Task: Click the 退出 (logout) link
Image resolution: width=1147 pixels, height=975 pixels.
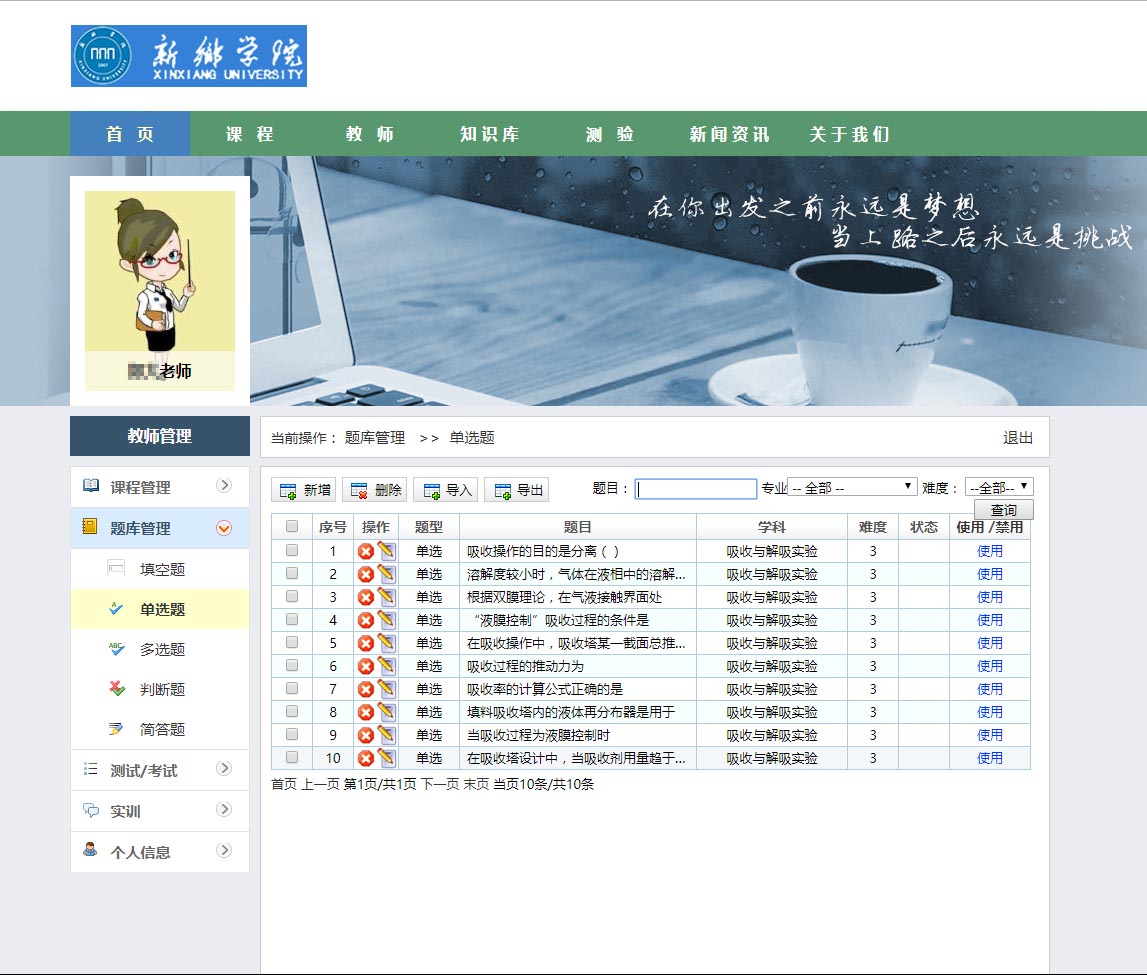Action: [x=1018, y=438]
